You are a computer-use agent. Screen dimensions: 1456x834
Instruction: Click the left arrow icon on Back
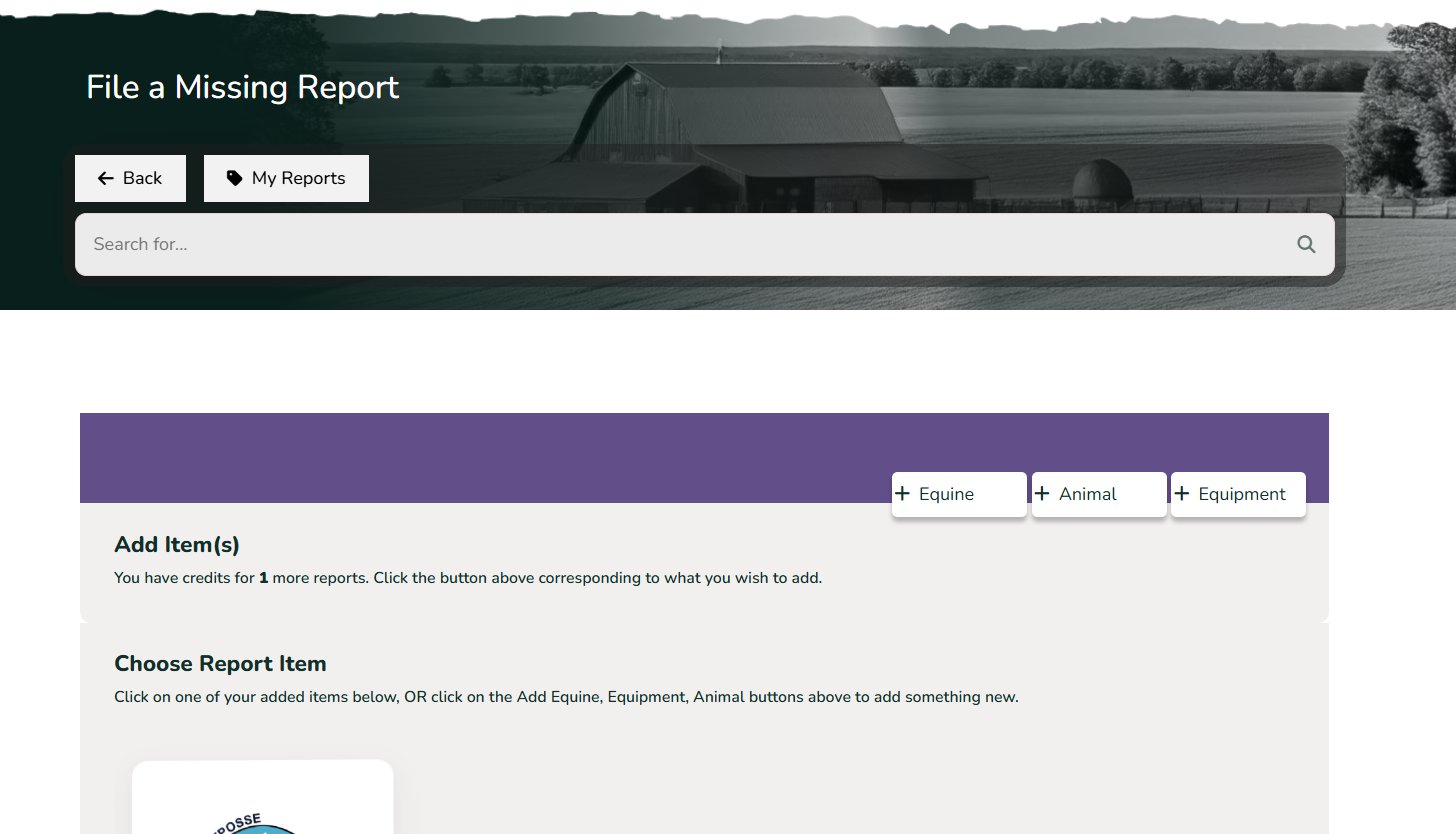tap(106, 178)
